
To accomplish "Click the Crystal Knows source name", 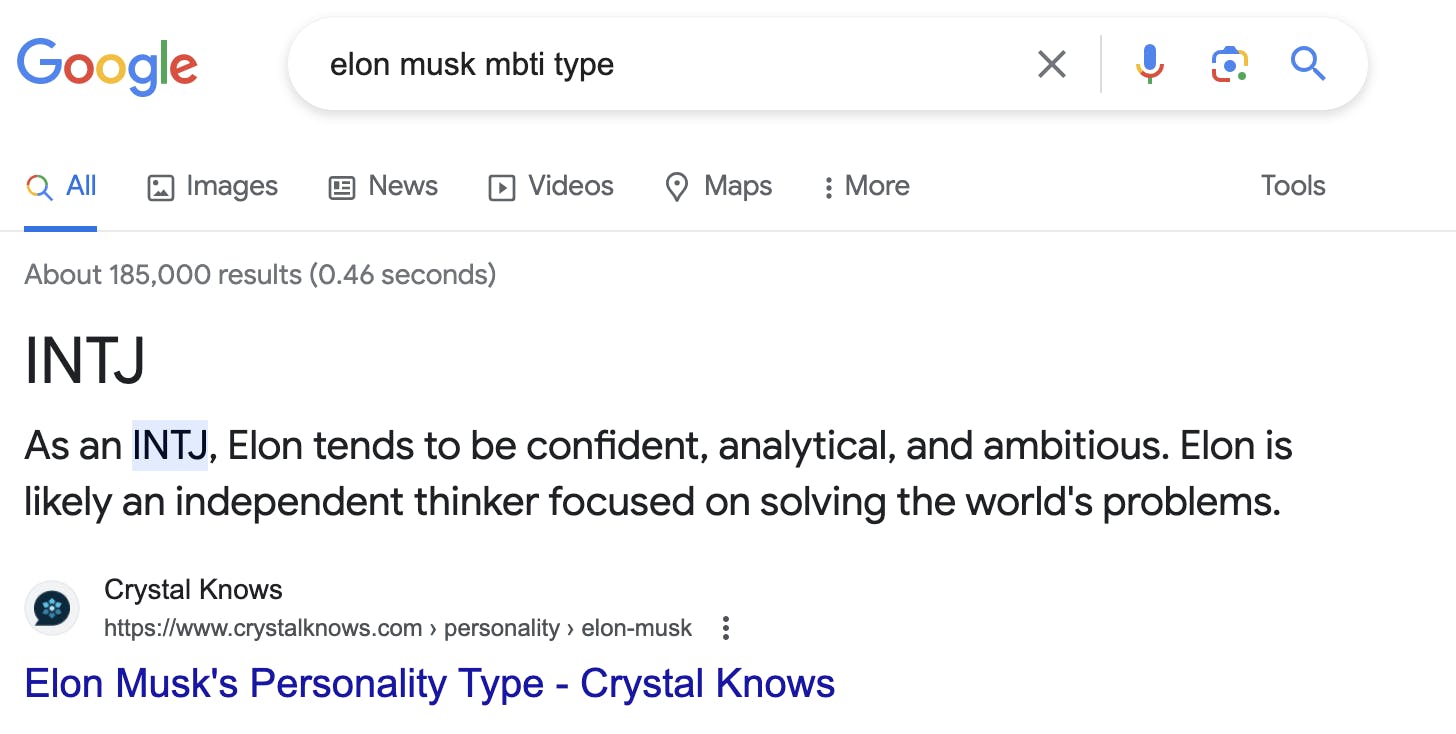I will 193,590.
